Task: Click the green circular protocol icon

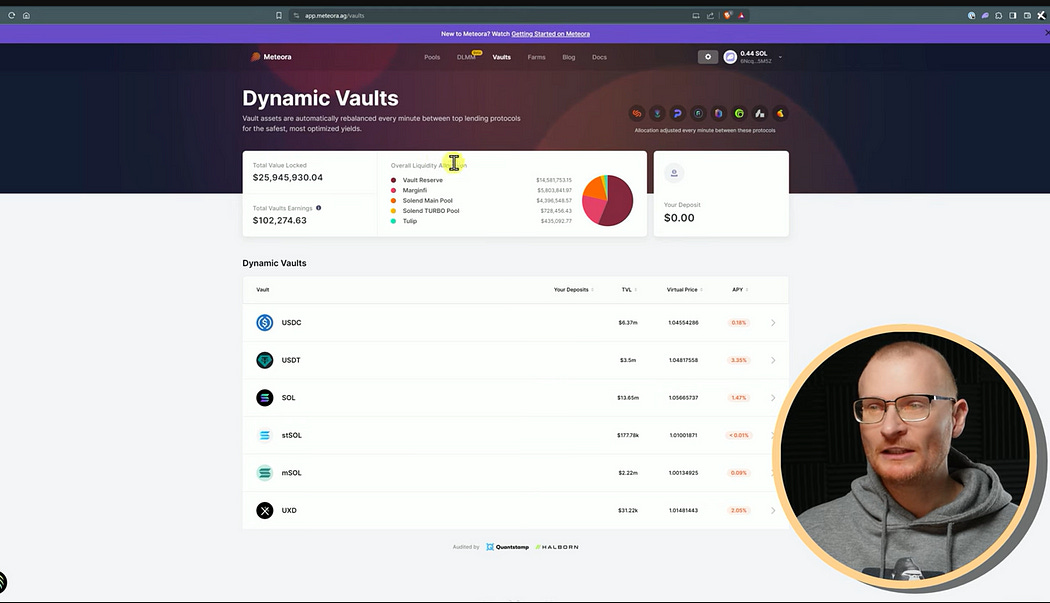Action: click(739, 113)
